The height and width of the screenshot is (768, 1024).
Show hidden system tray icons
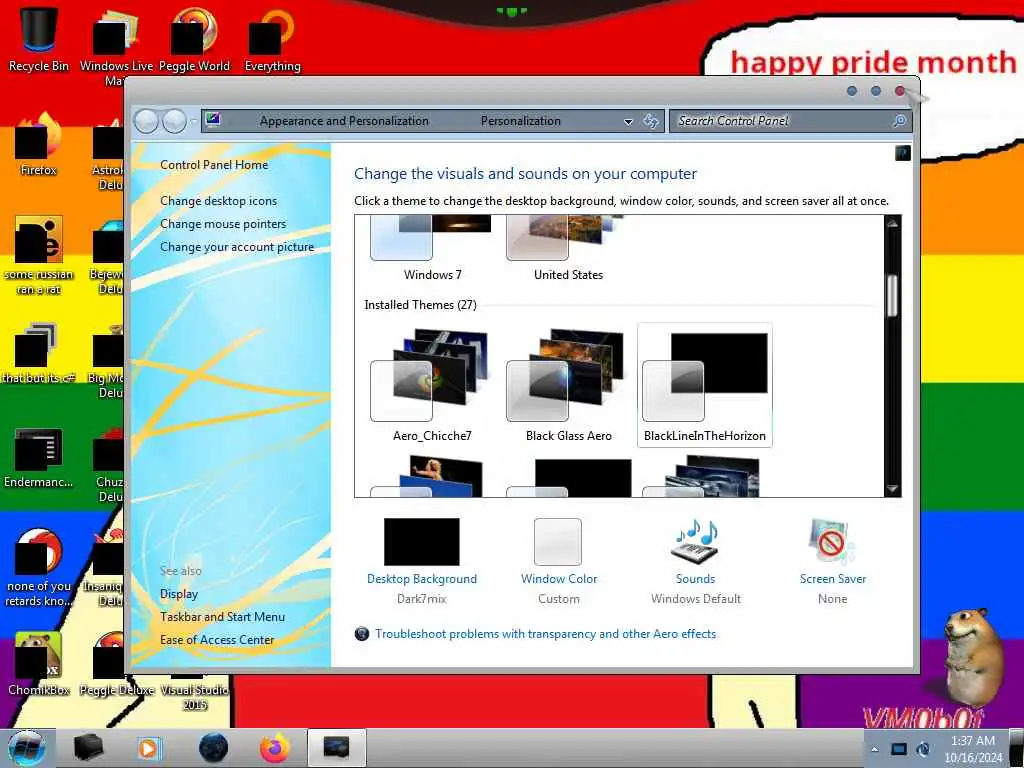tap(874, 749)
